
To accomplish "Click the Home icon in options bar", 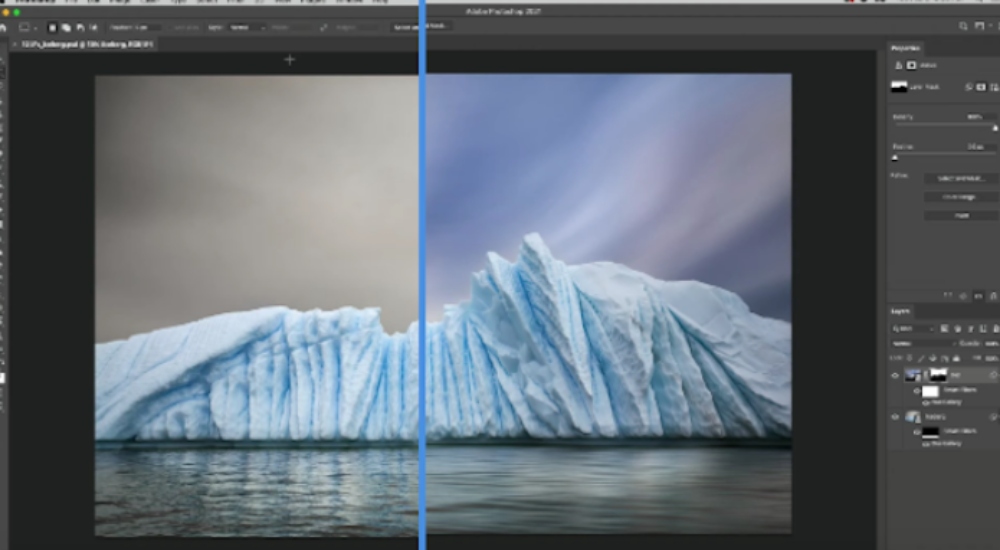I will coord(5,27).
